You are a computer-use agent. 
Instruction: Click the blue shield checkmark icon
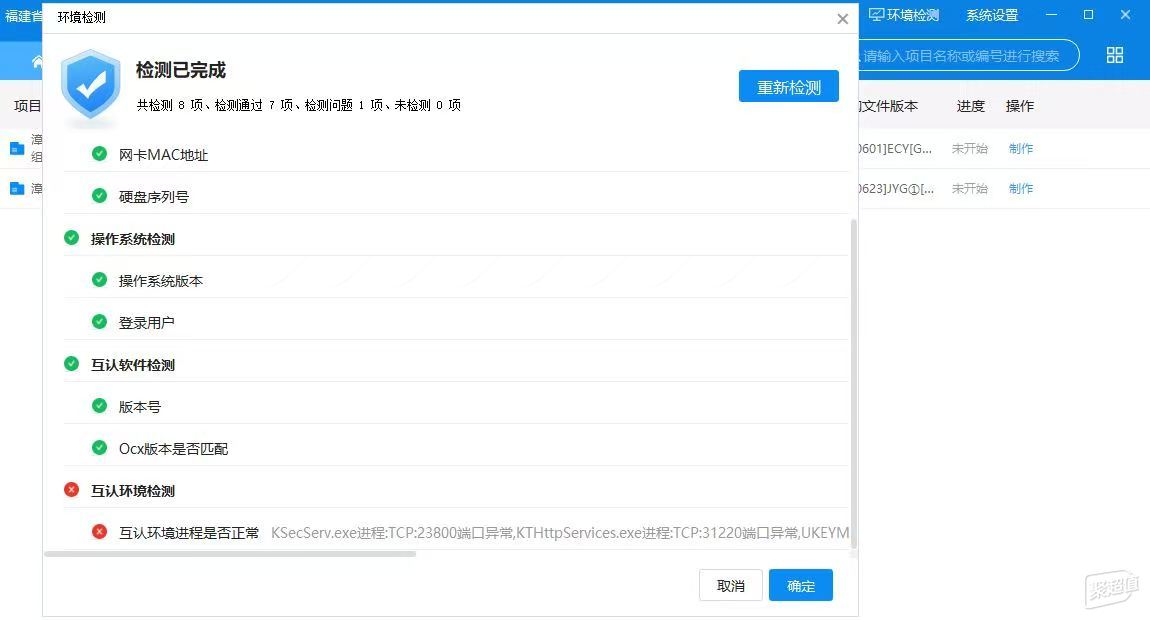(91, 85)
